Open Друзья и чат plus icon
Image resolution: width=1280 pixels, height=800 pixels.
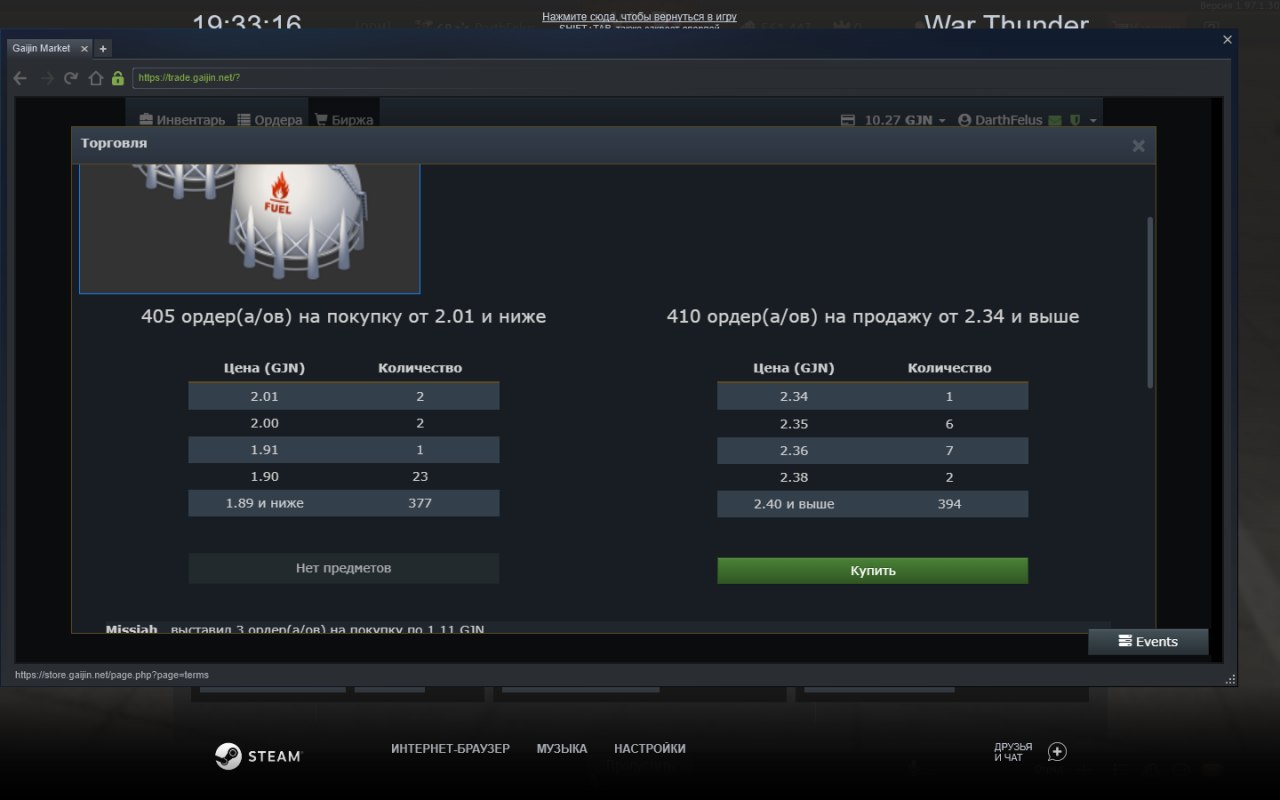point(1057,752)
